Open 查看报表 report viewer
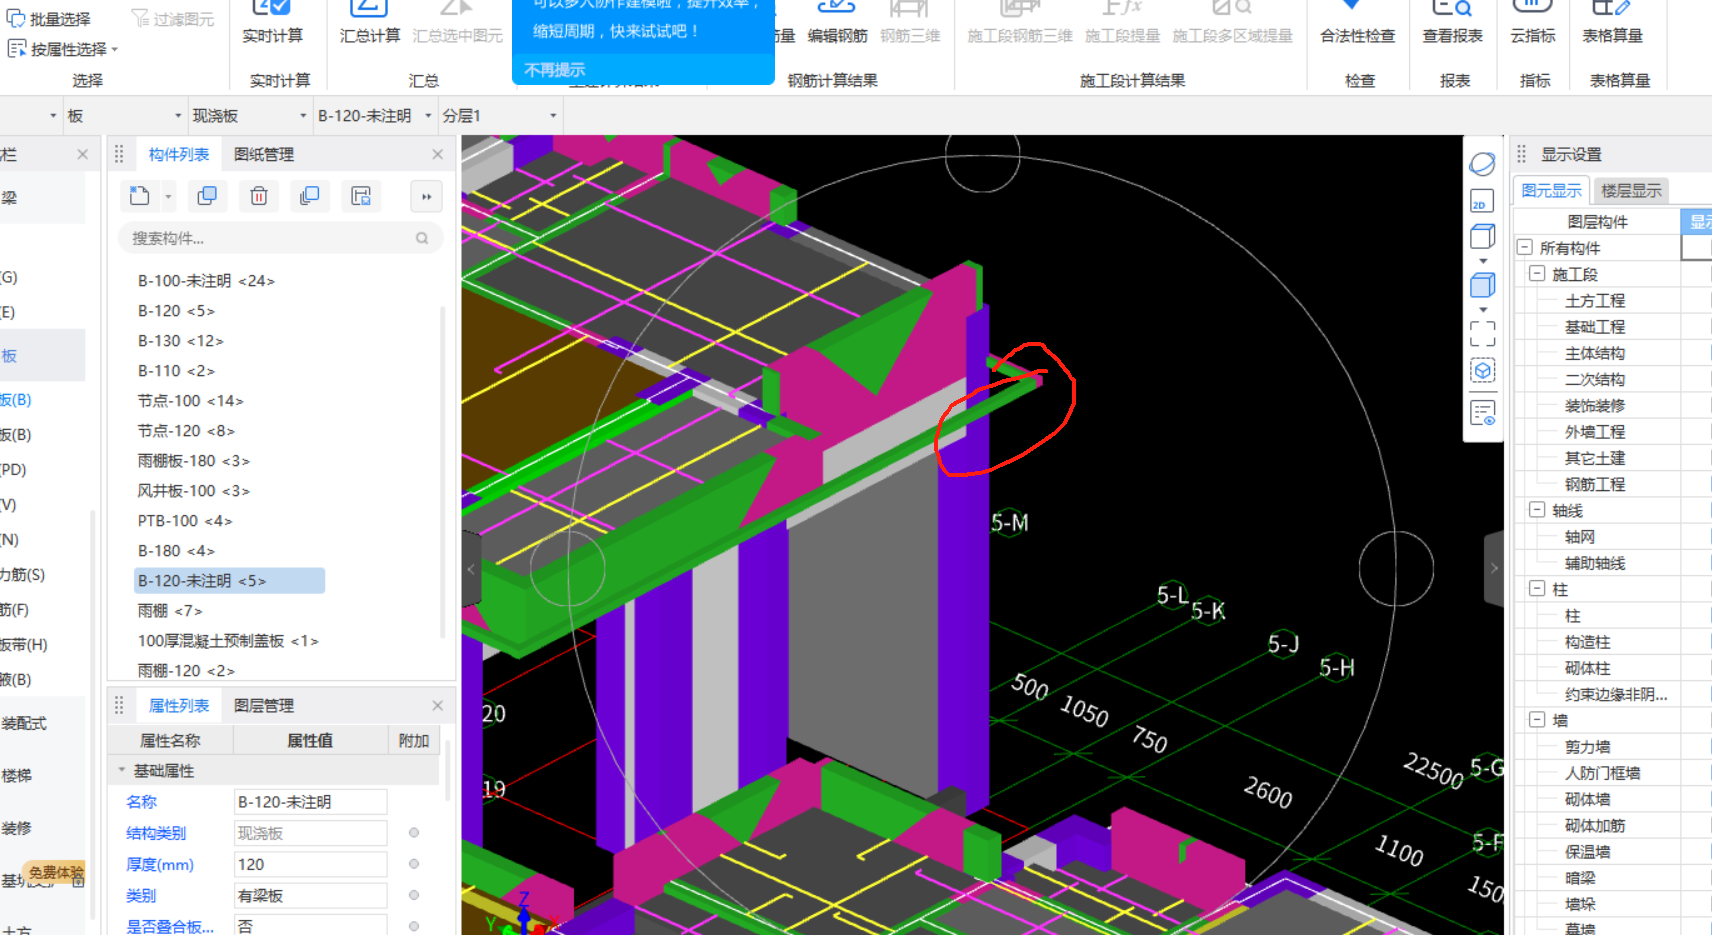This screenshot has width=1712, height=935. point(1452,22)
